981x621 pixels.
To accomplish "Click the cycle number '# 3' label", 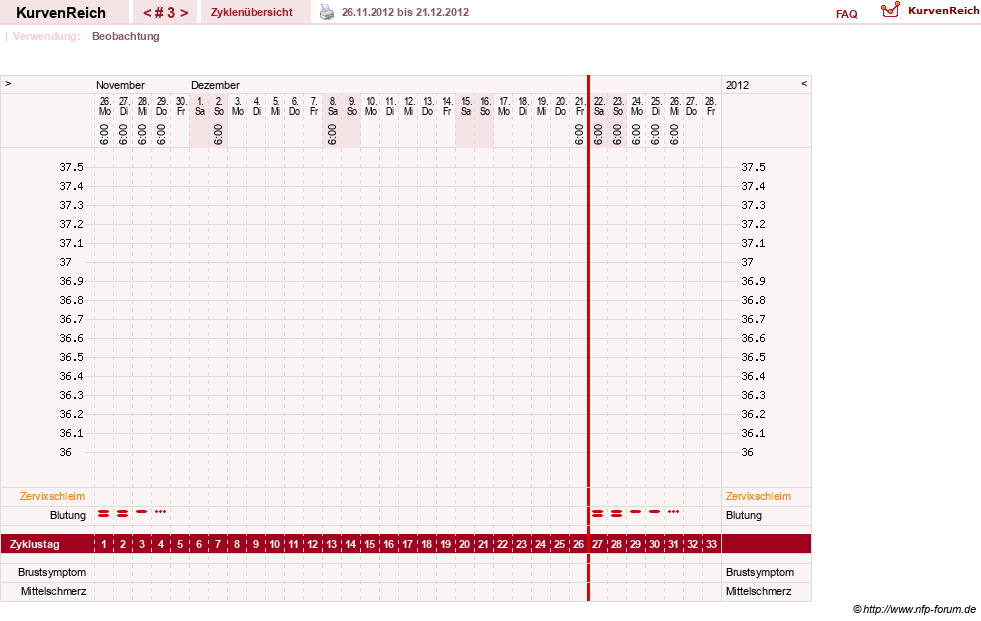I will tap(165, 13).
